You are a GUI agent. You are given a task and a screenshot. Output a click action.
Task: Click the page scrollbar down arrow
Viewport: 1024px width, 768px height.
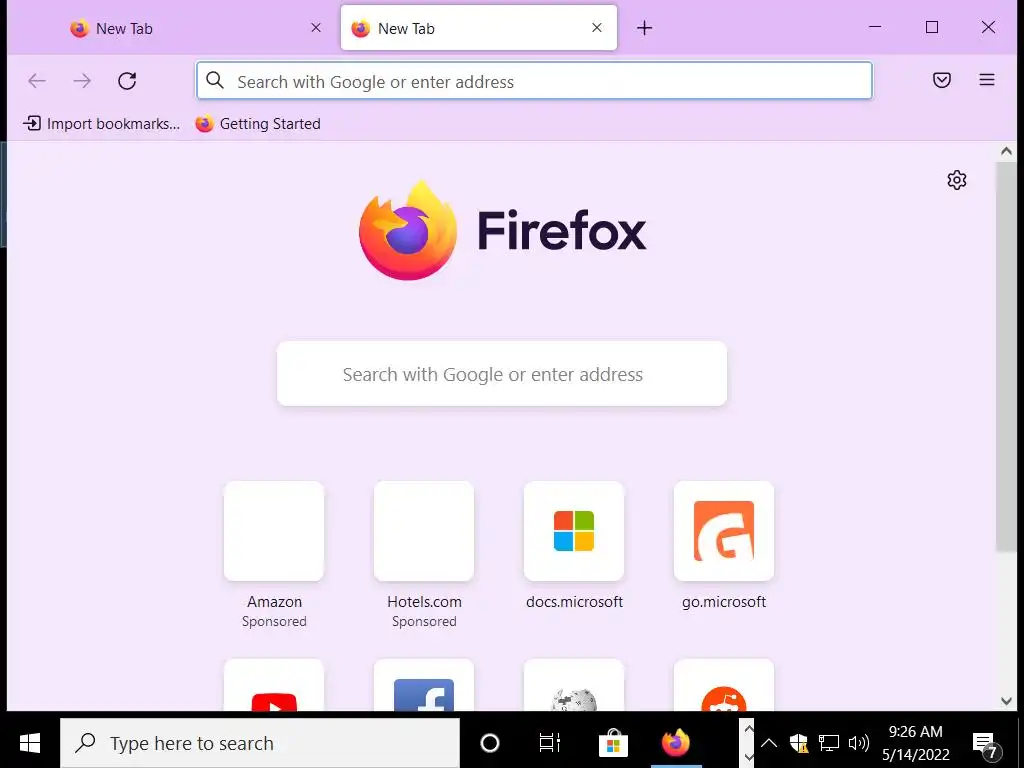pos(1006,701)
